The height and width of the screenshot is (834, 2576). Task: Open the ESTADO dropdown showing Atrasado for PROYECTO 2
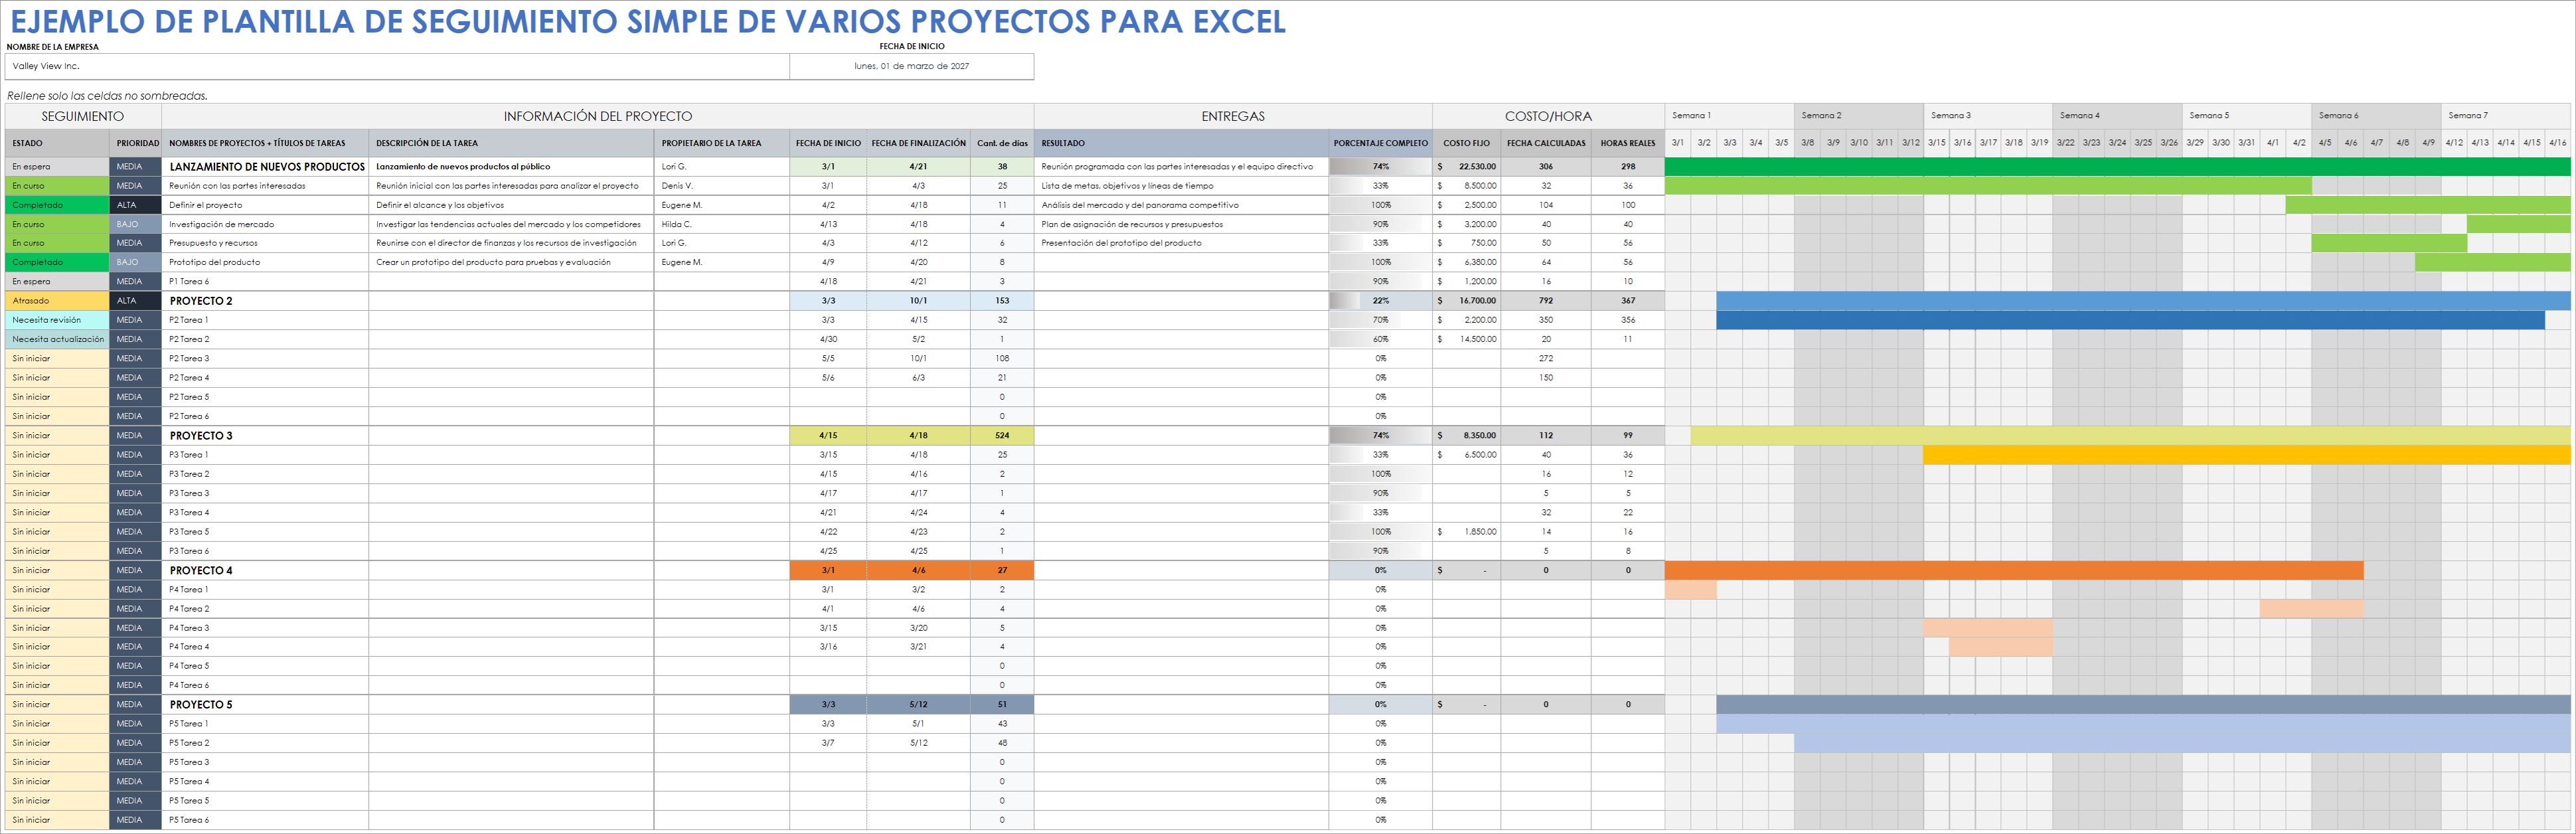coord(54,300)
